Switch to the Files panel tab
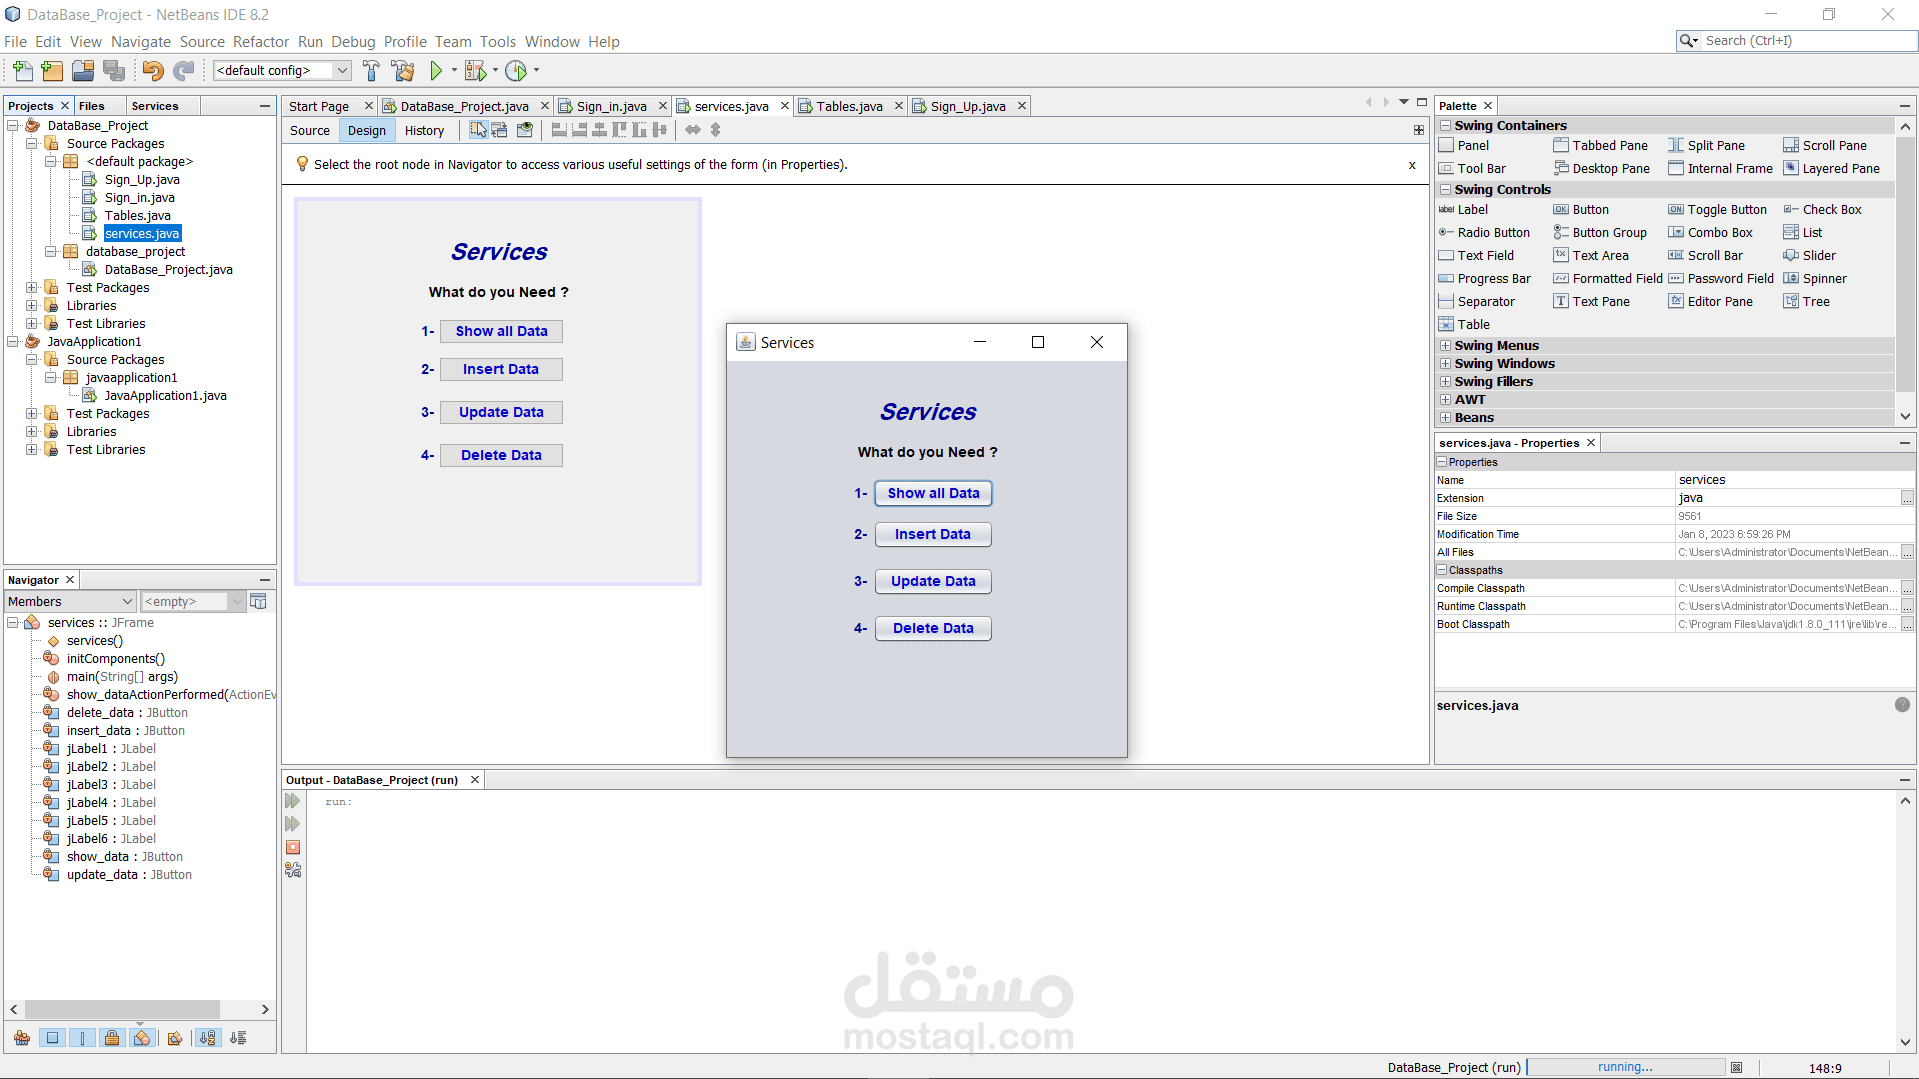 point(92,106)
